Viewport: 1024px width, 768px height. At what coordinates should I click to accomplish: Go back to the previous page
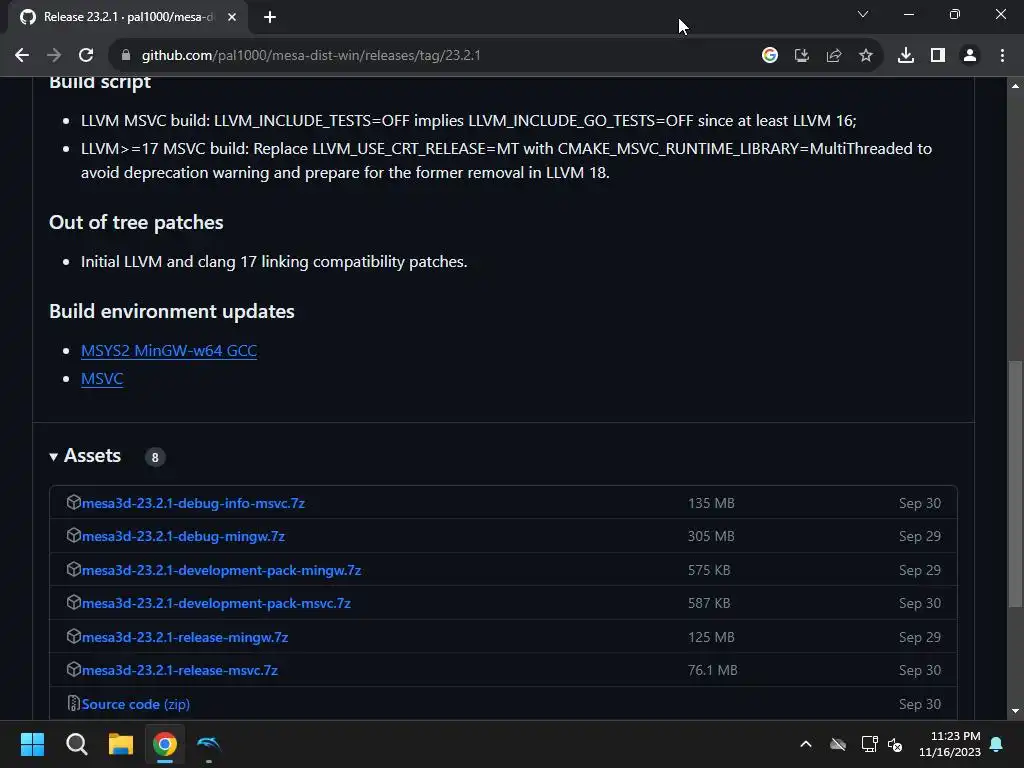click(x=22, y=56)
